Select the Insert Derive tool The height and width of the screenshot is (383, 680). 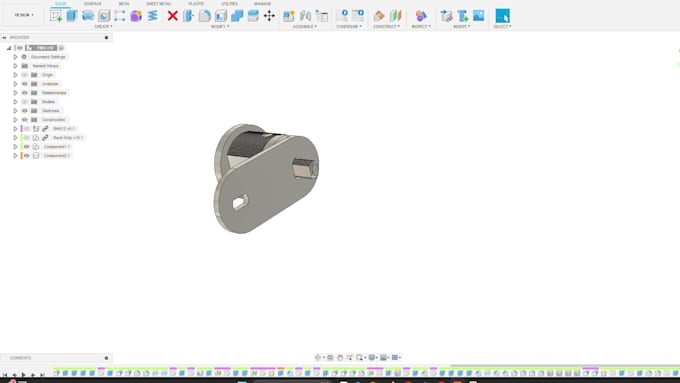[446, 16]
